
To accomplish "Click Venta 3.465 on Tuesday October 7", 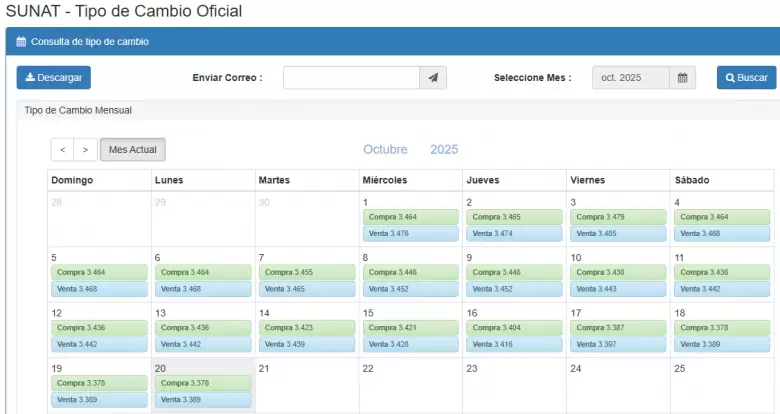I will (306, 289).
